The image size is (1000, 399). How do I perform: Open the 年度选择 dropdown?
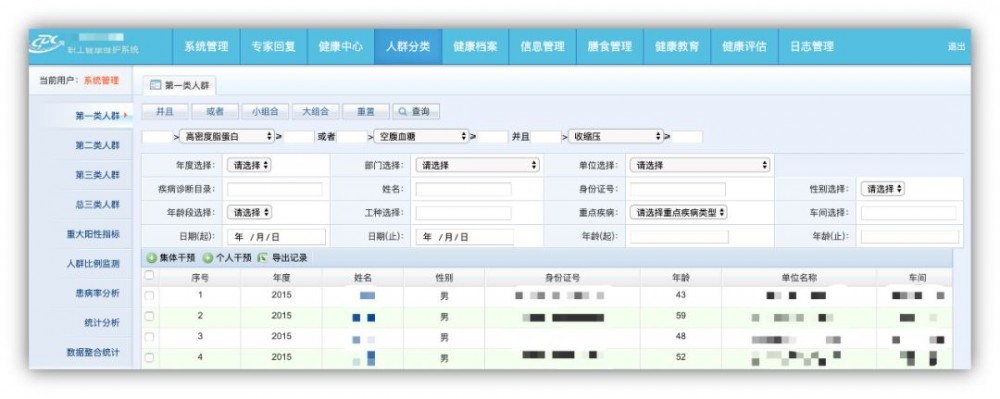[249, 165]
